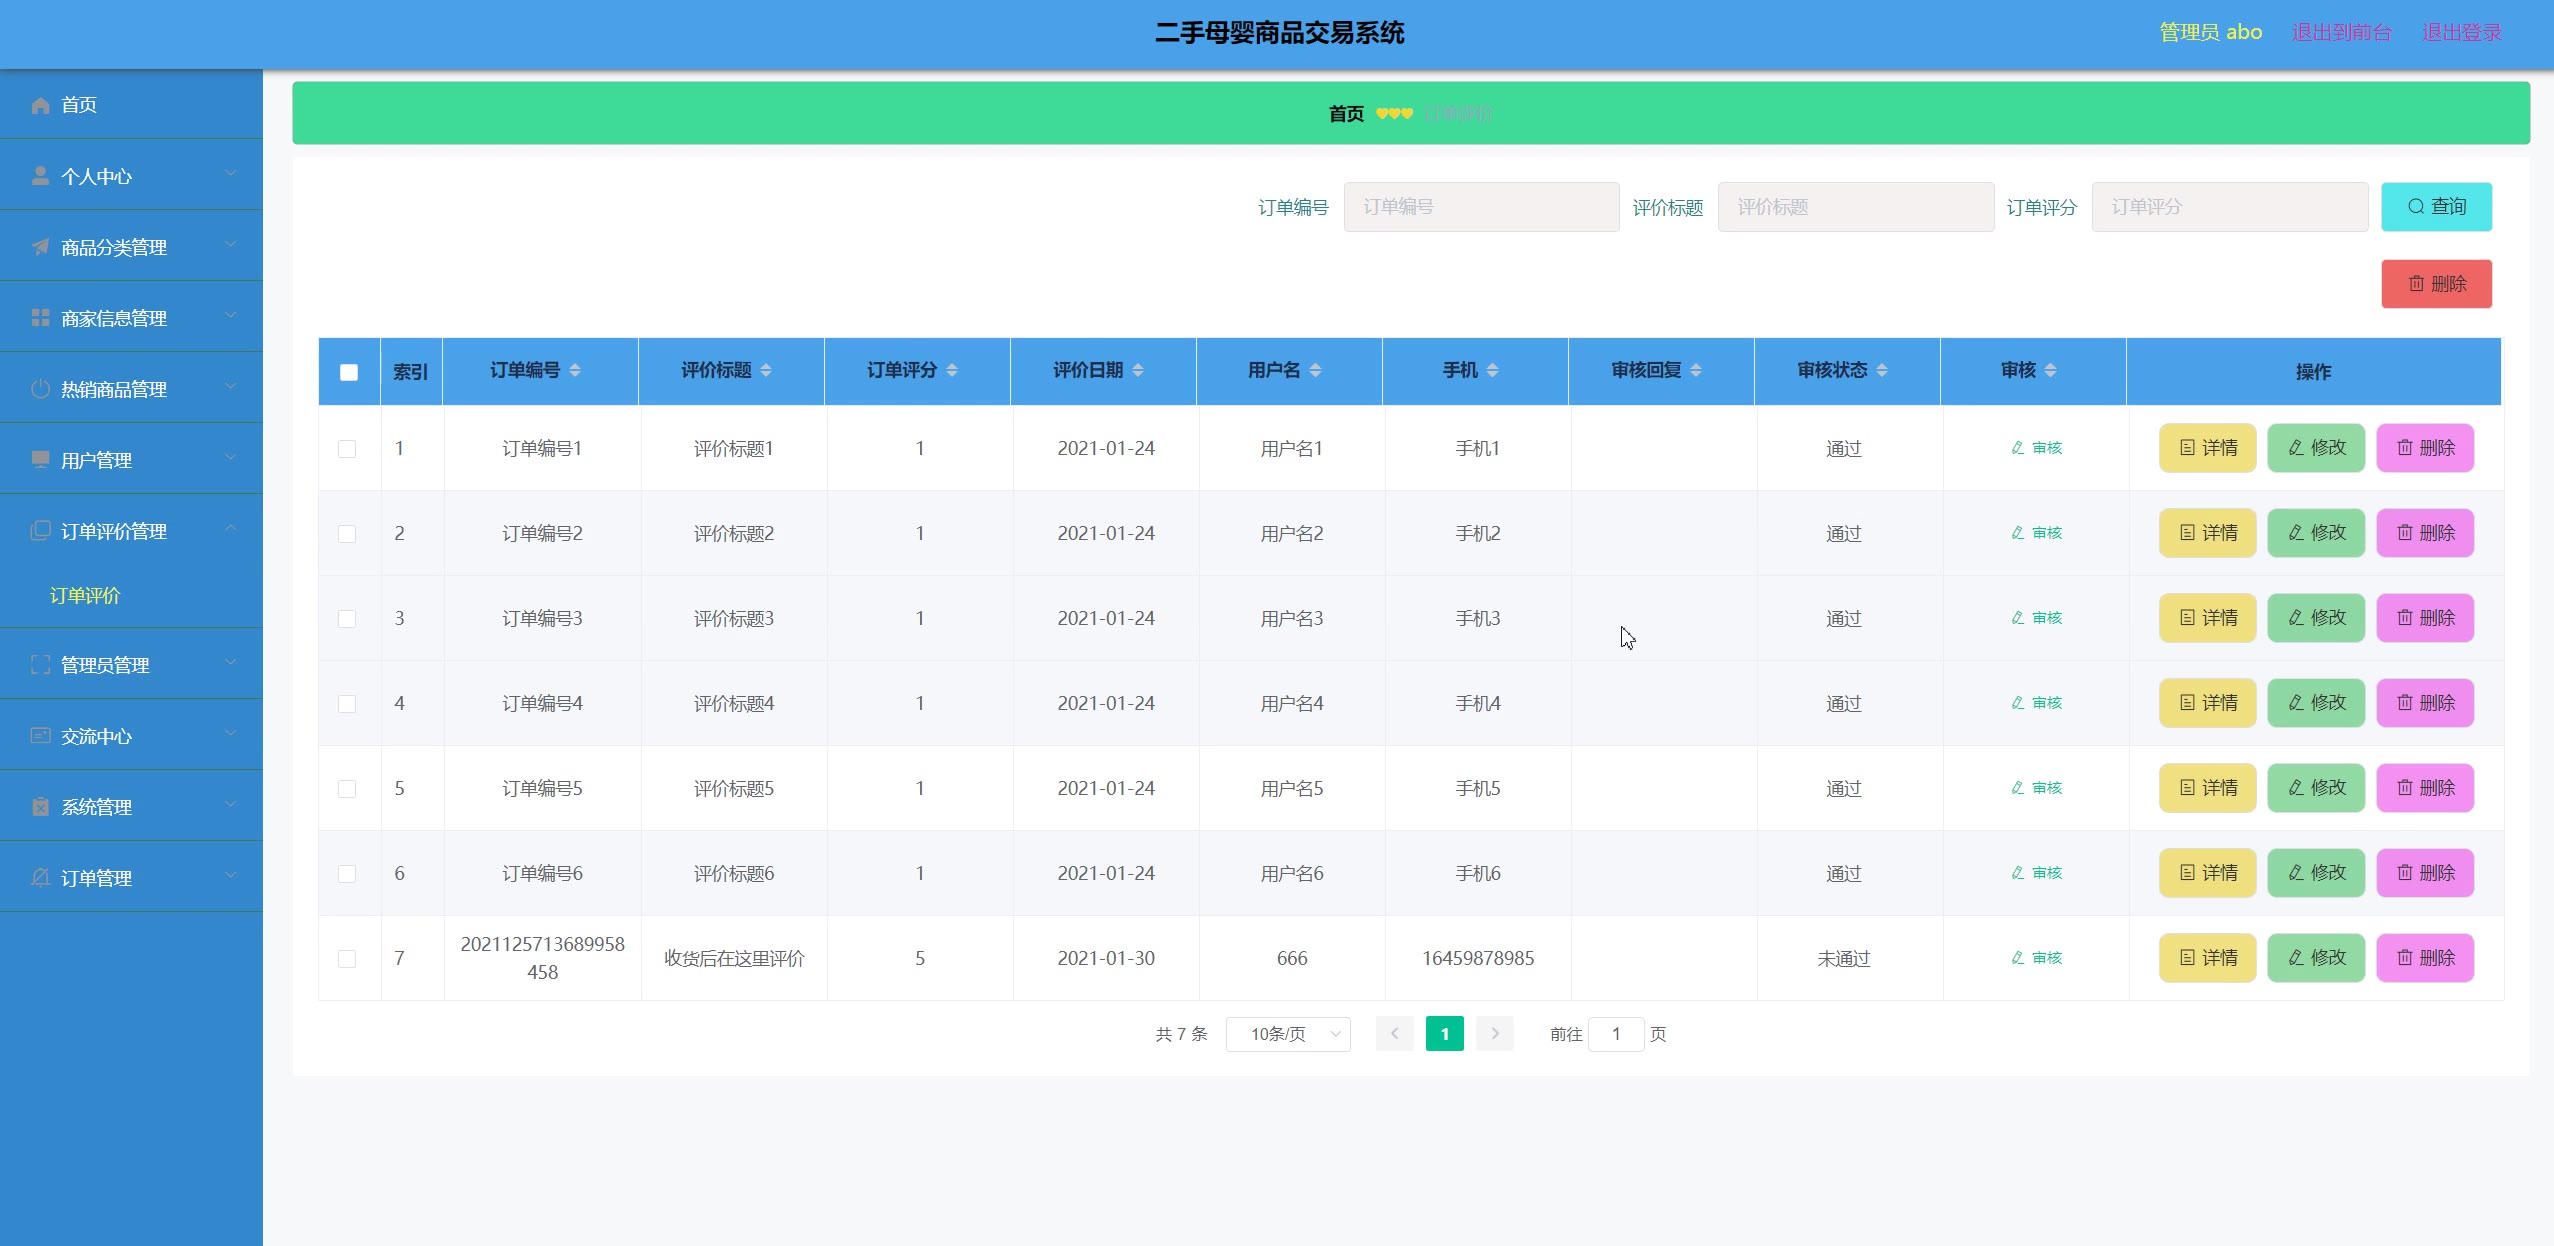Sort by 评价日期 column arrows
Image resolution: width=2554 pixels, height=1246 pixels.
[x=1138, y=371]
